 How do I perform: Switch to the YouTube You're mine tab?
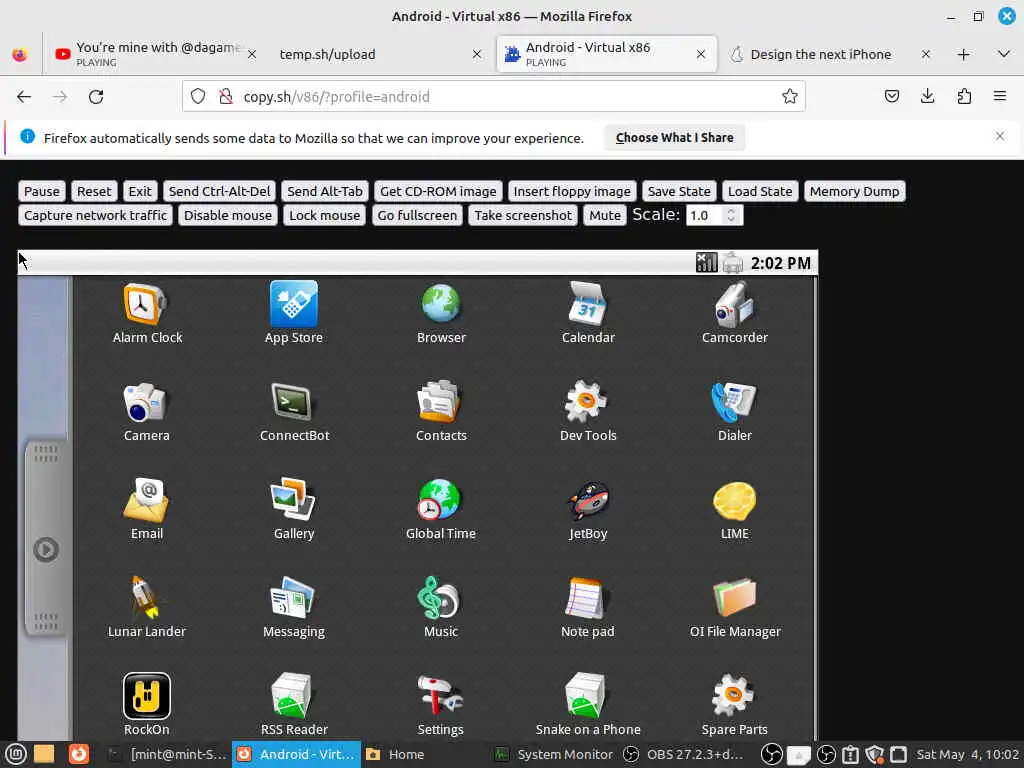pyautogui.click(x=155, y=54)
